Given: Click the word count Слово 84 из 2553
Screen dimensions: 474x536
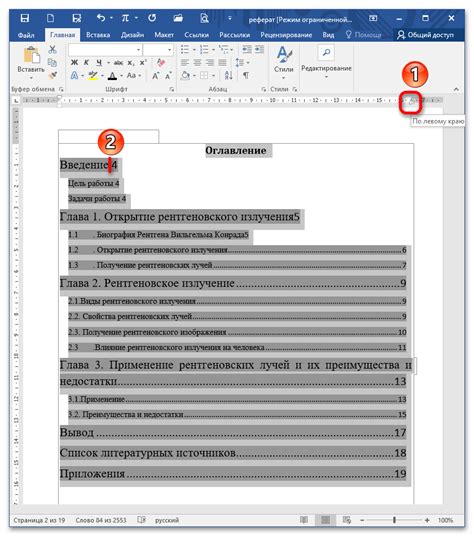Looking at the screenshot, I should click(x=101, y=520).
